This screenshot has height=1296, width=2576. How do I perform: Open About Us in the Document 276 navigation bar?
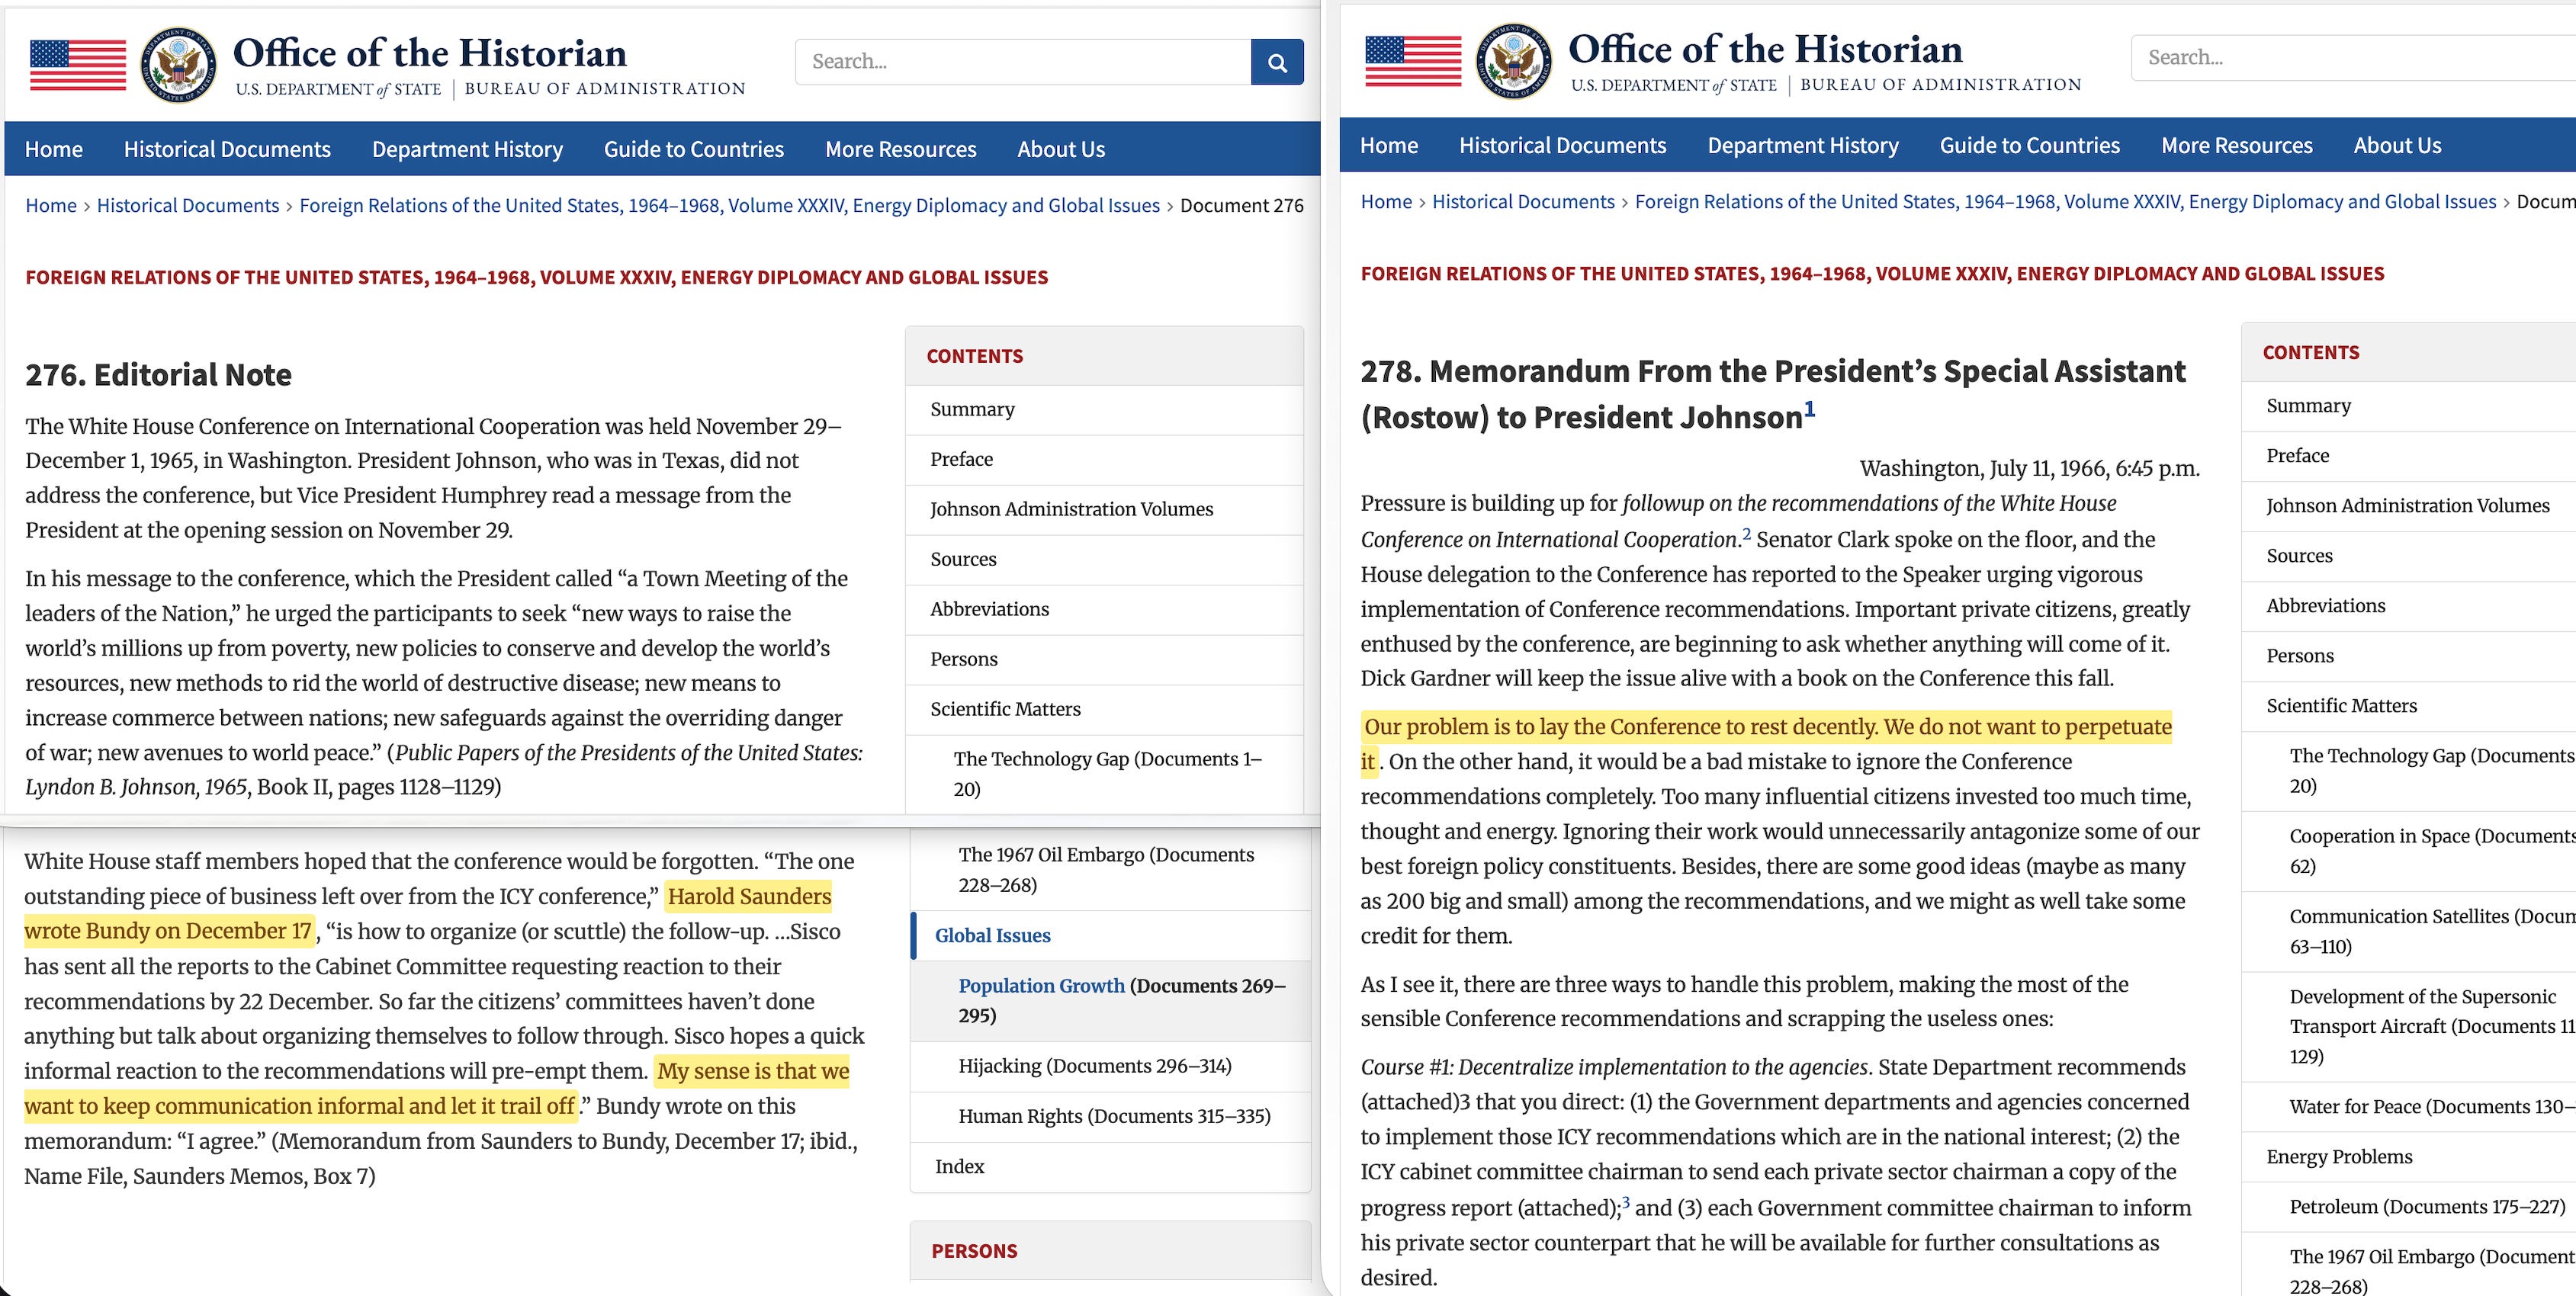click(1061, 149)
